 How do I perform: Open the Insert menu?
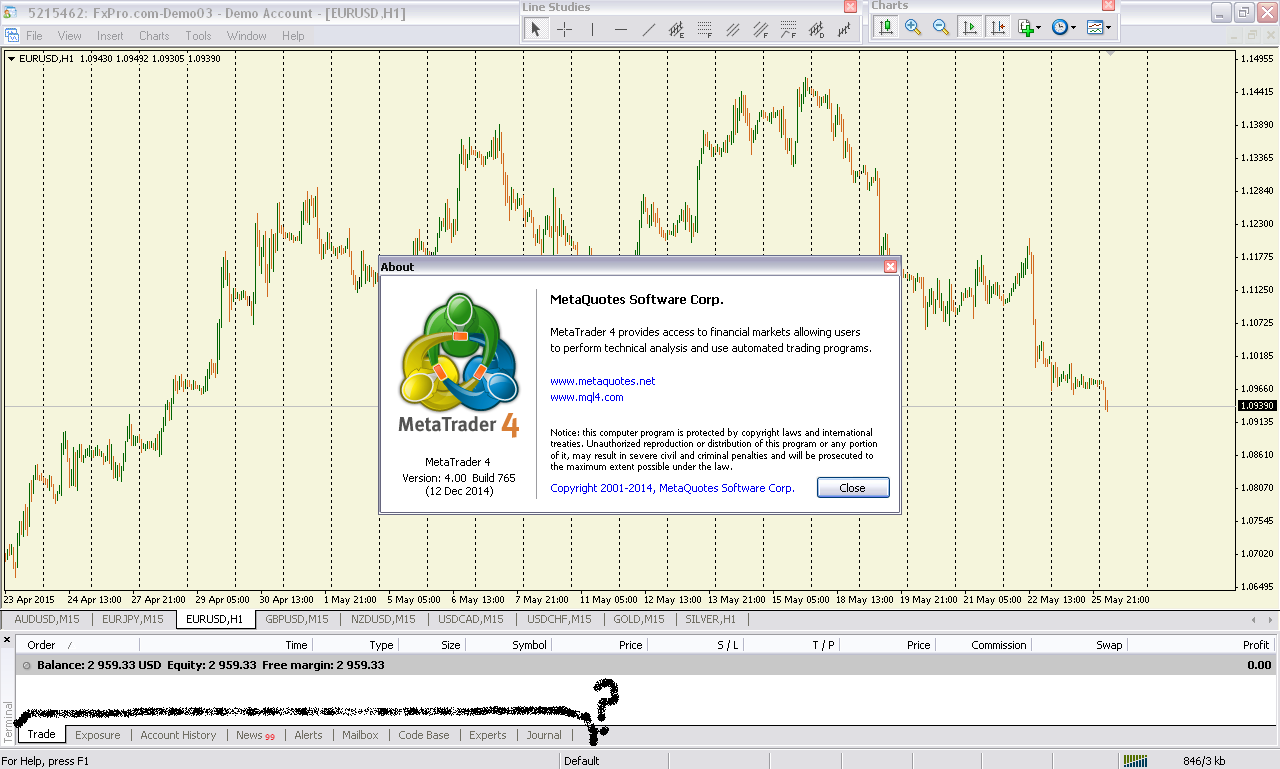coord(110,36)
